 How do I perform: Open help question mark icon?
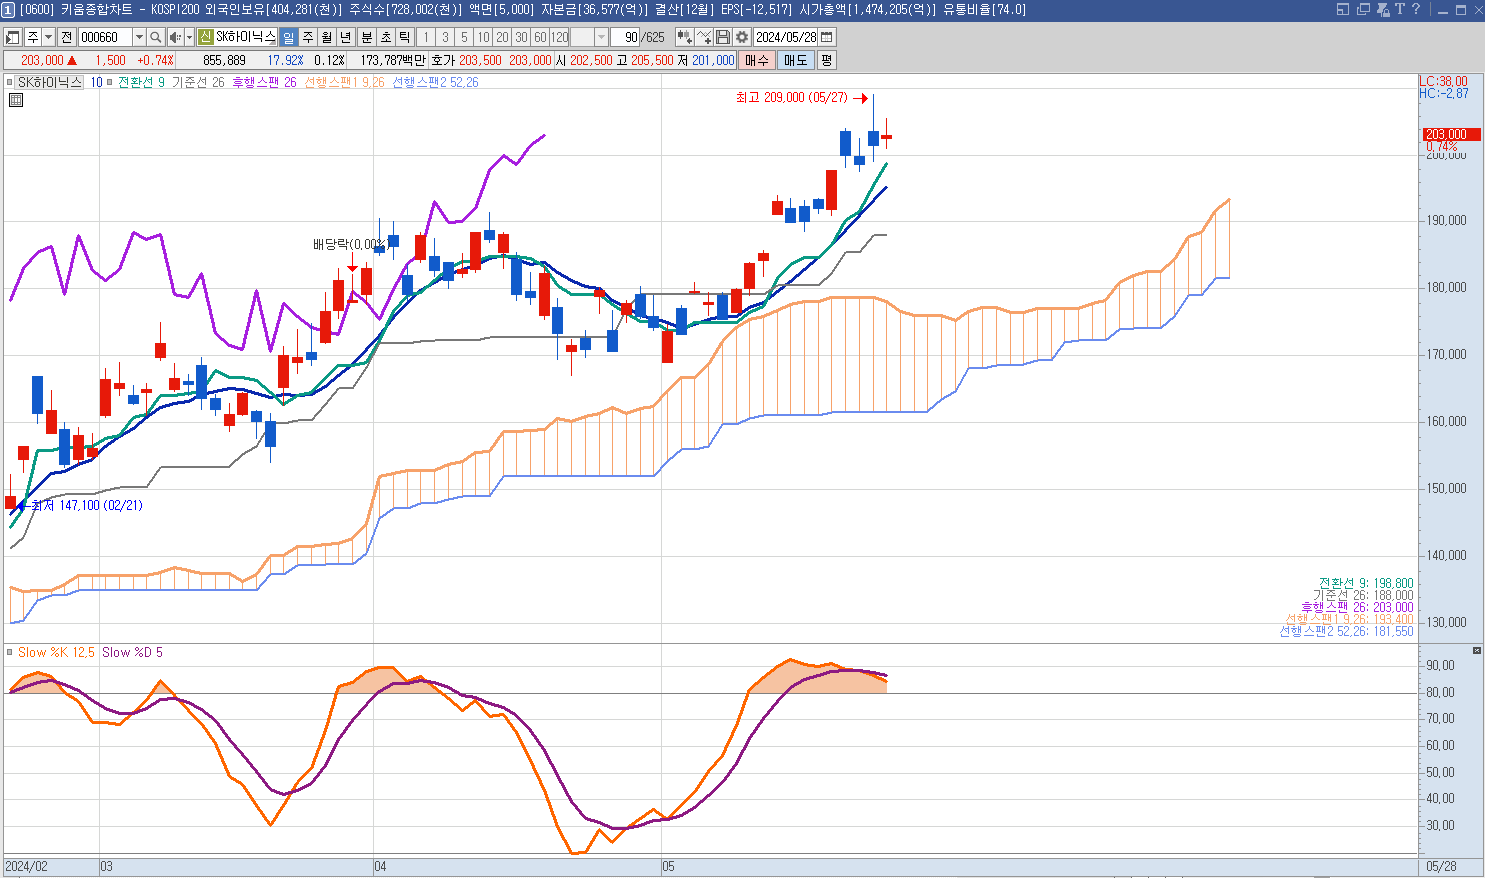pos(1415,9)
